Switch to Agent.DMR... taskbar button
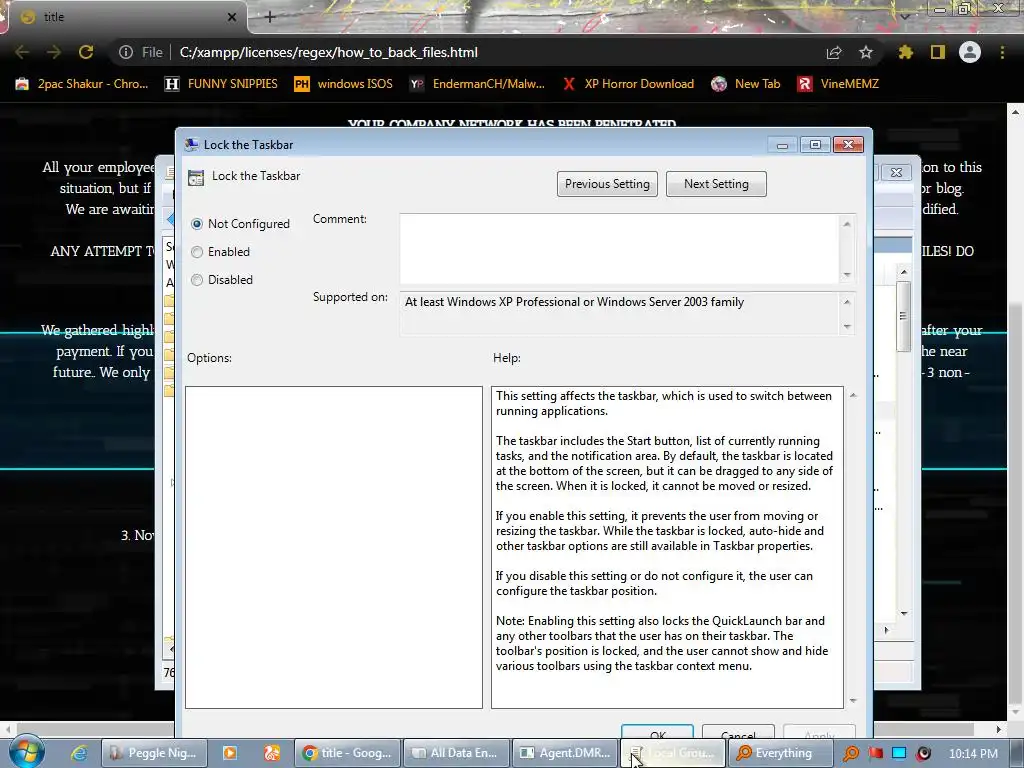 pyautogui.click(x=564, y=753)
